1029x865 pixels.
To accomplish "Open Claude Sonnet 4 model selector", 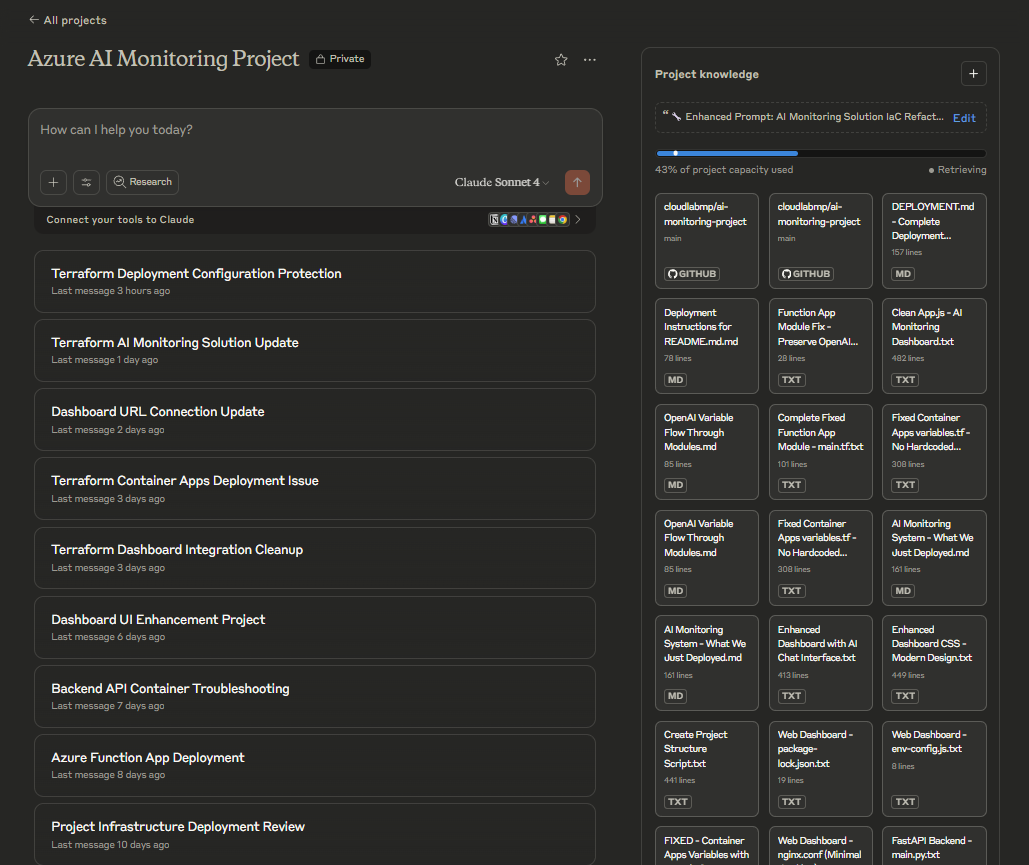I will click(x=502, y=182).
